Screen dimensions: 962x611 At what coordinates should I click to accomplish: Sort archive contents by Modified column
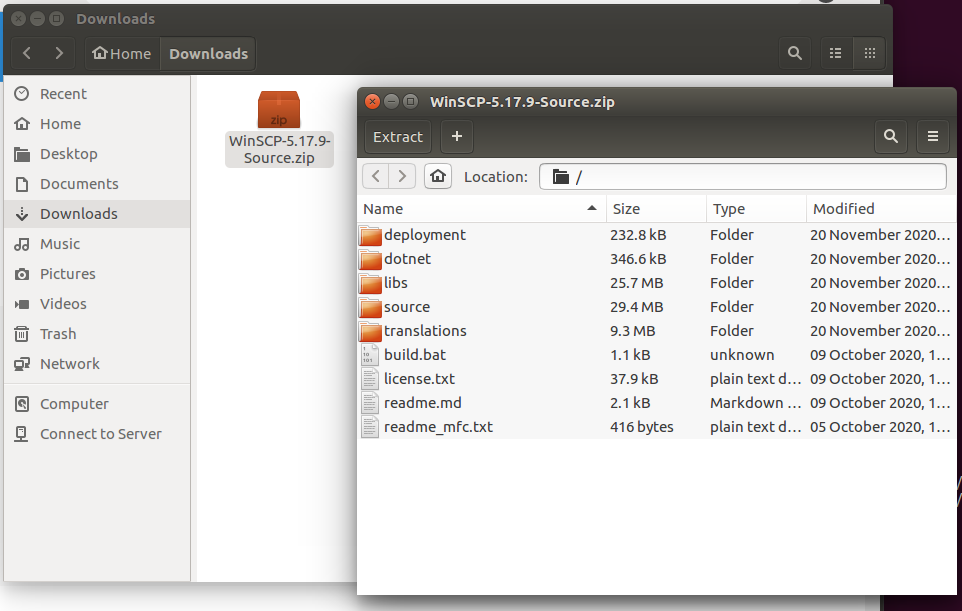click(881, 209)
